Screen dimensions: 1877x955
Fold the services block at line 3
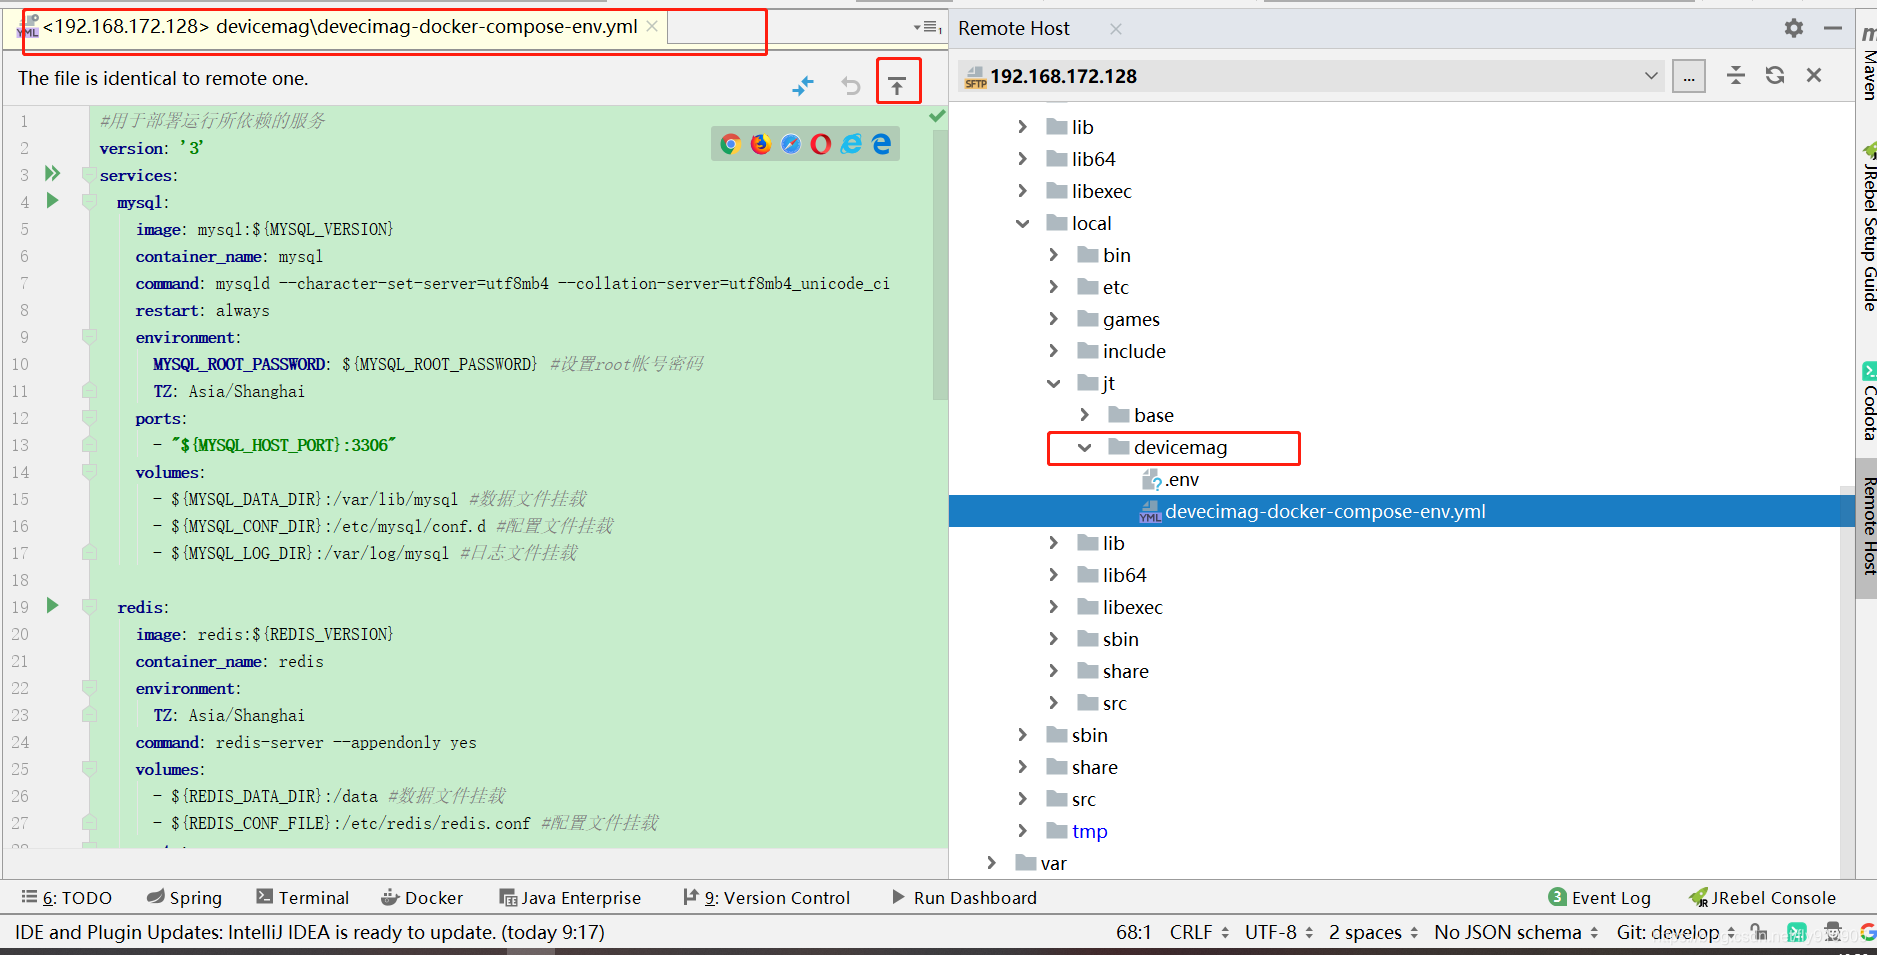coord(89,175)
